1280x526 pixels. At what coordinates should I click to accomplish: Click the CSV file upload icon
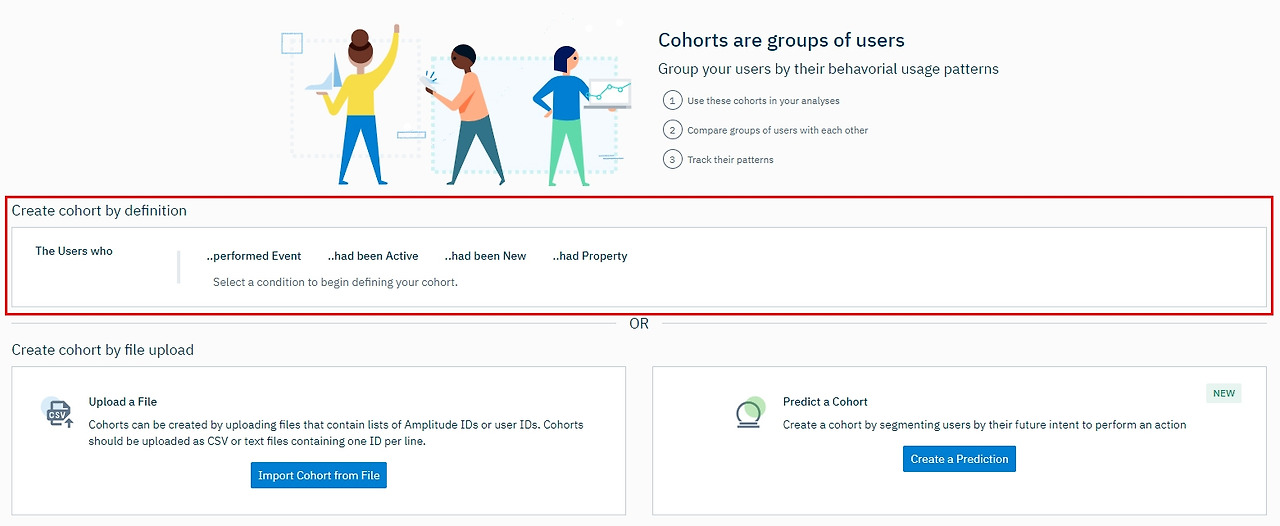tap(59, 411)
